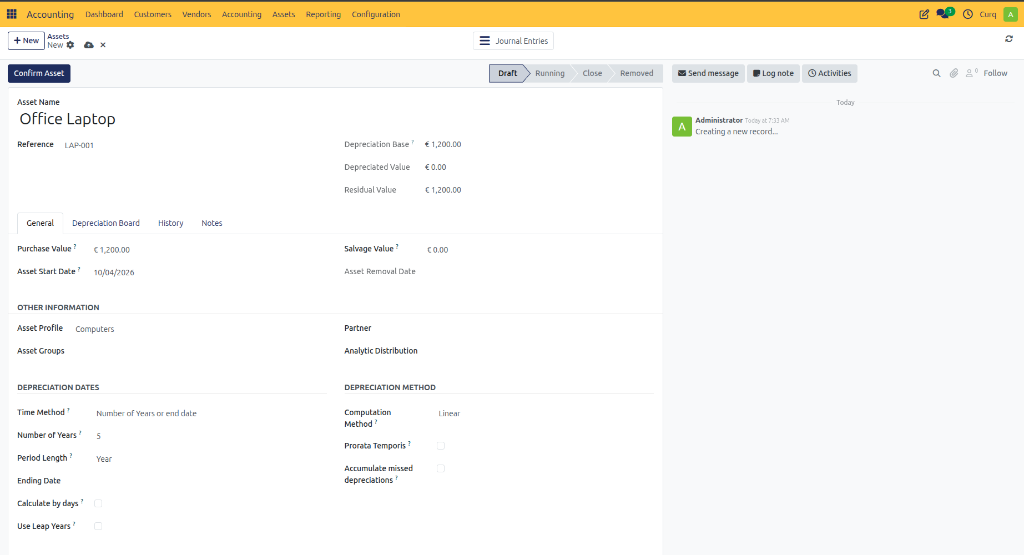Open Computation Method dropdown showing Linear

(x=545, y=413)
